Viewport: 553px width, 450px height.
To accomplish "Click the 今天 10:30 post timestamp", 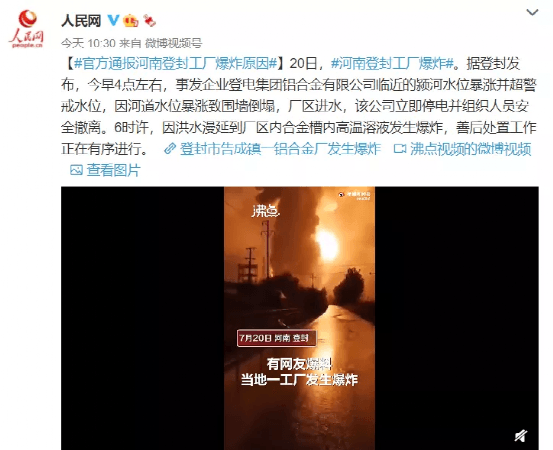I will point(88,43).
